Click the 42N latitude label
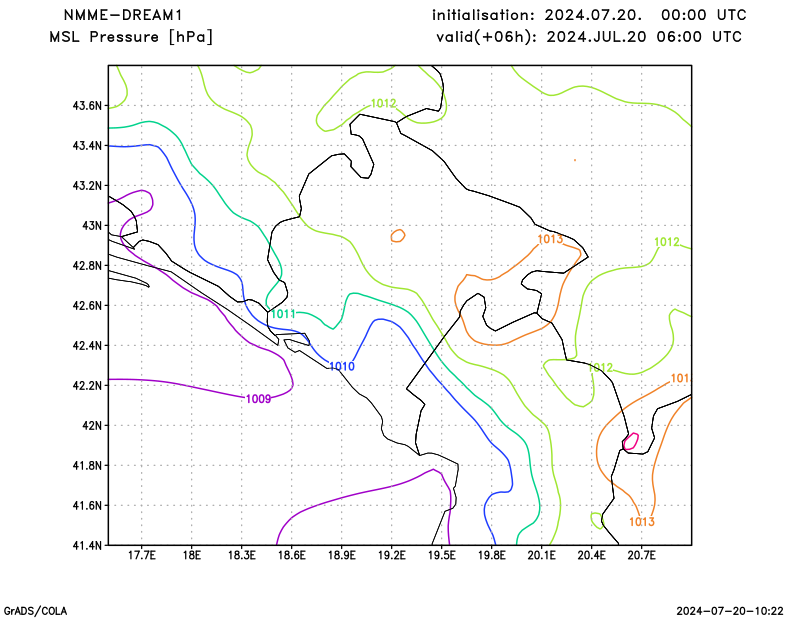 92,426
